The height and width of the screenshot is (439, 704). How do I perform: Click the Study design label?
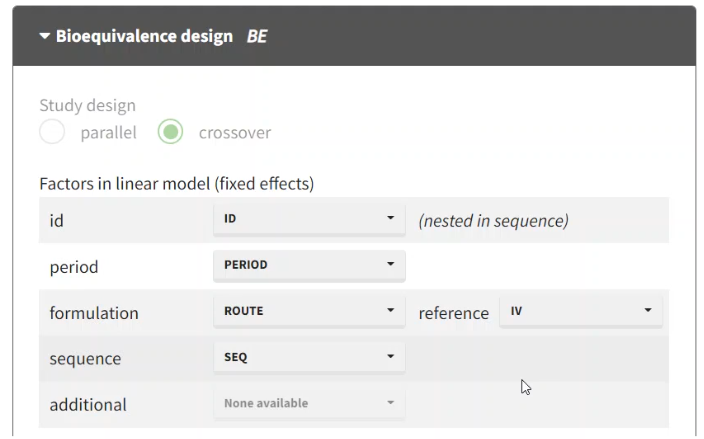pos(87,105)
